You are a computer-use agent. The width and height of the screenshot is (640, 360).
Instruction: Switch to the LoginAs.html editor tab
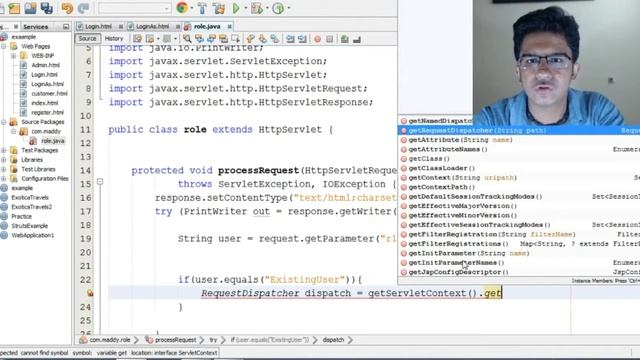point(152,26)
